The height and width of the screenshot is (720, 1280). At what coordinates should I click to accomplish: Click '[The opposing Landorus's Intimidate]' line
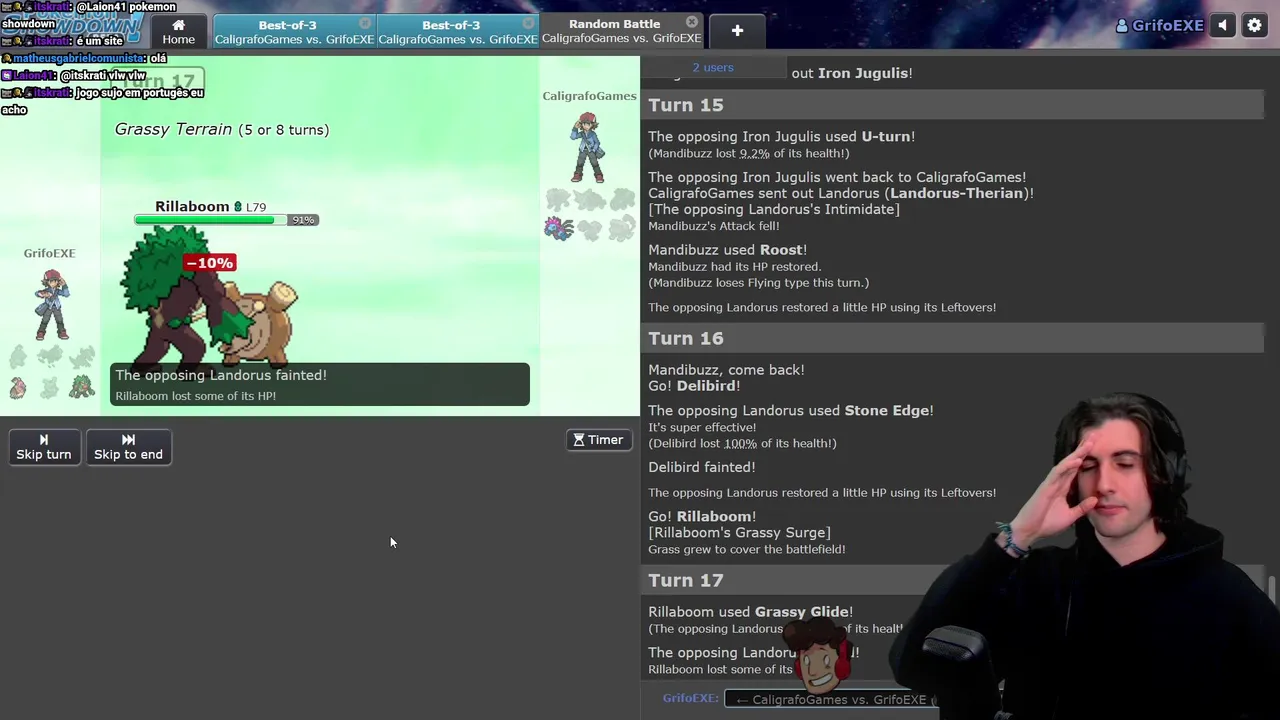point(773,209)
